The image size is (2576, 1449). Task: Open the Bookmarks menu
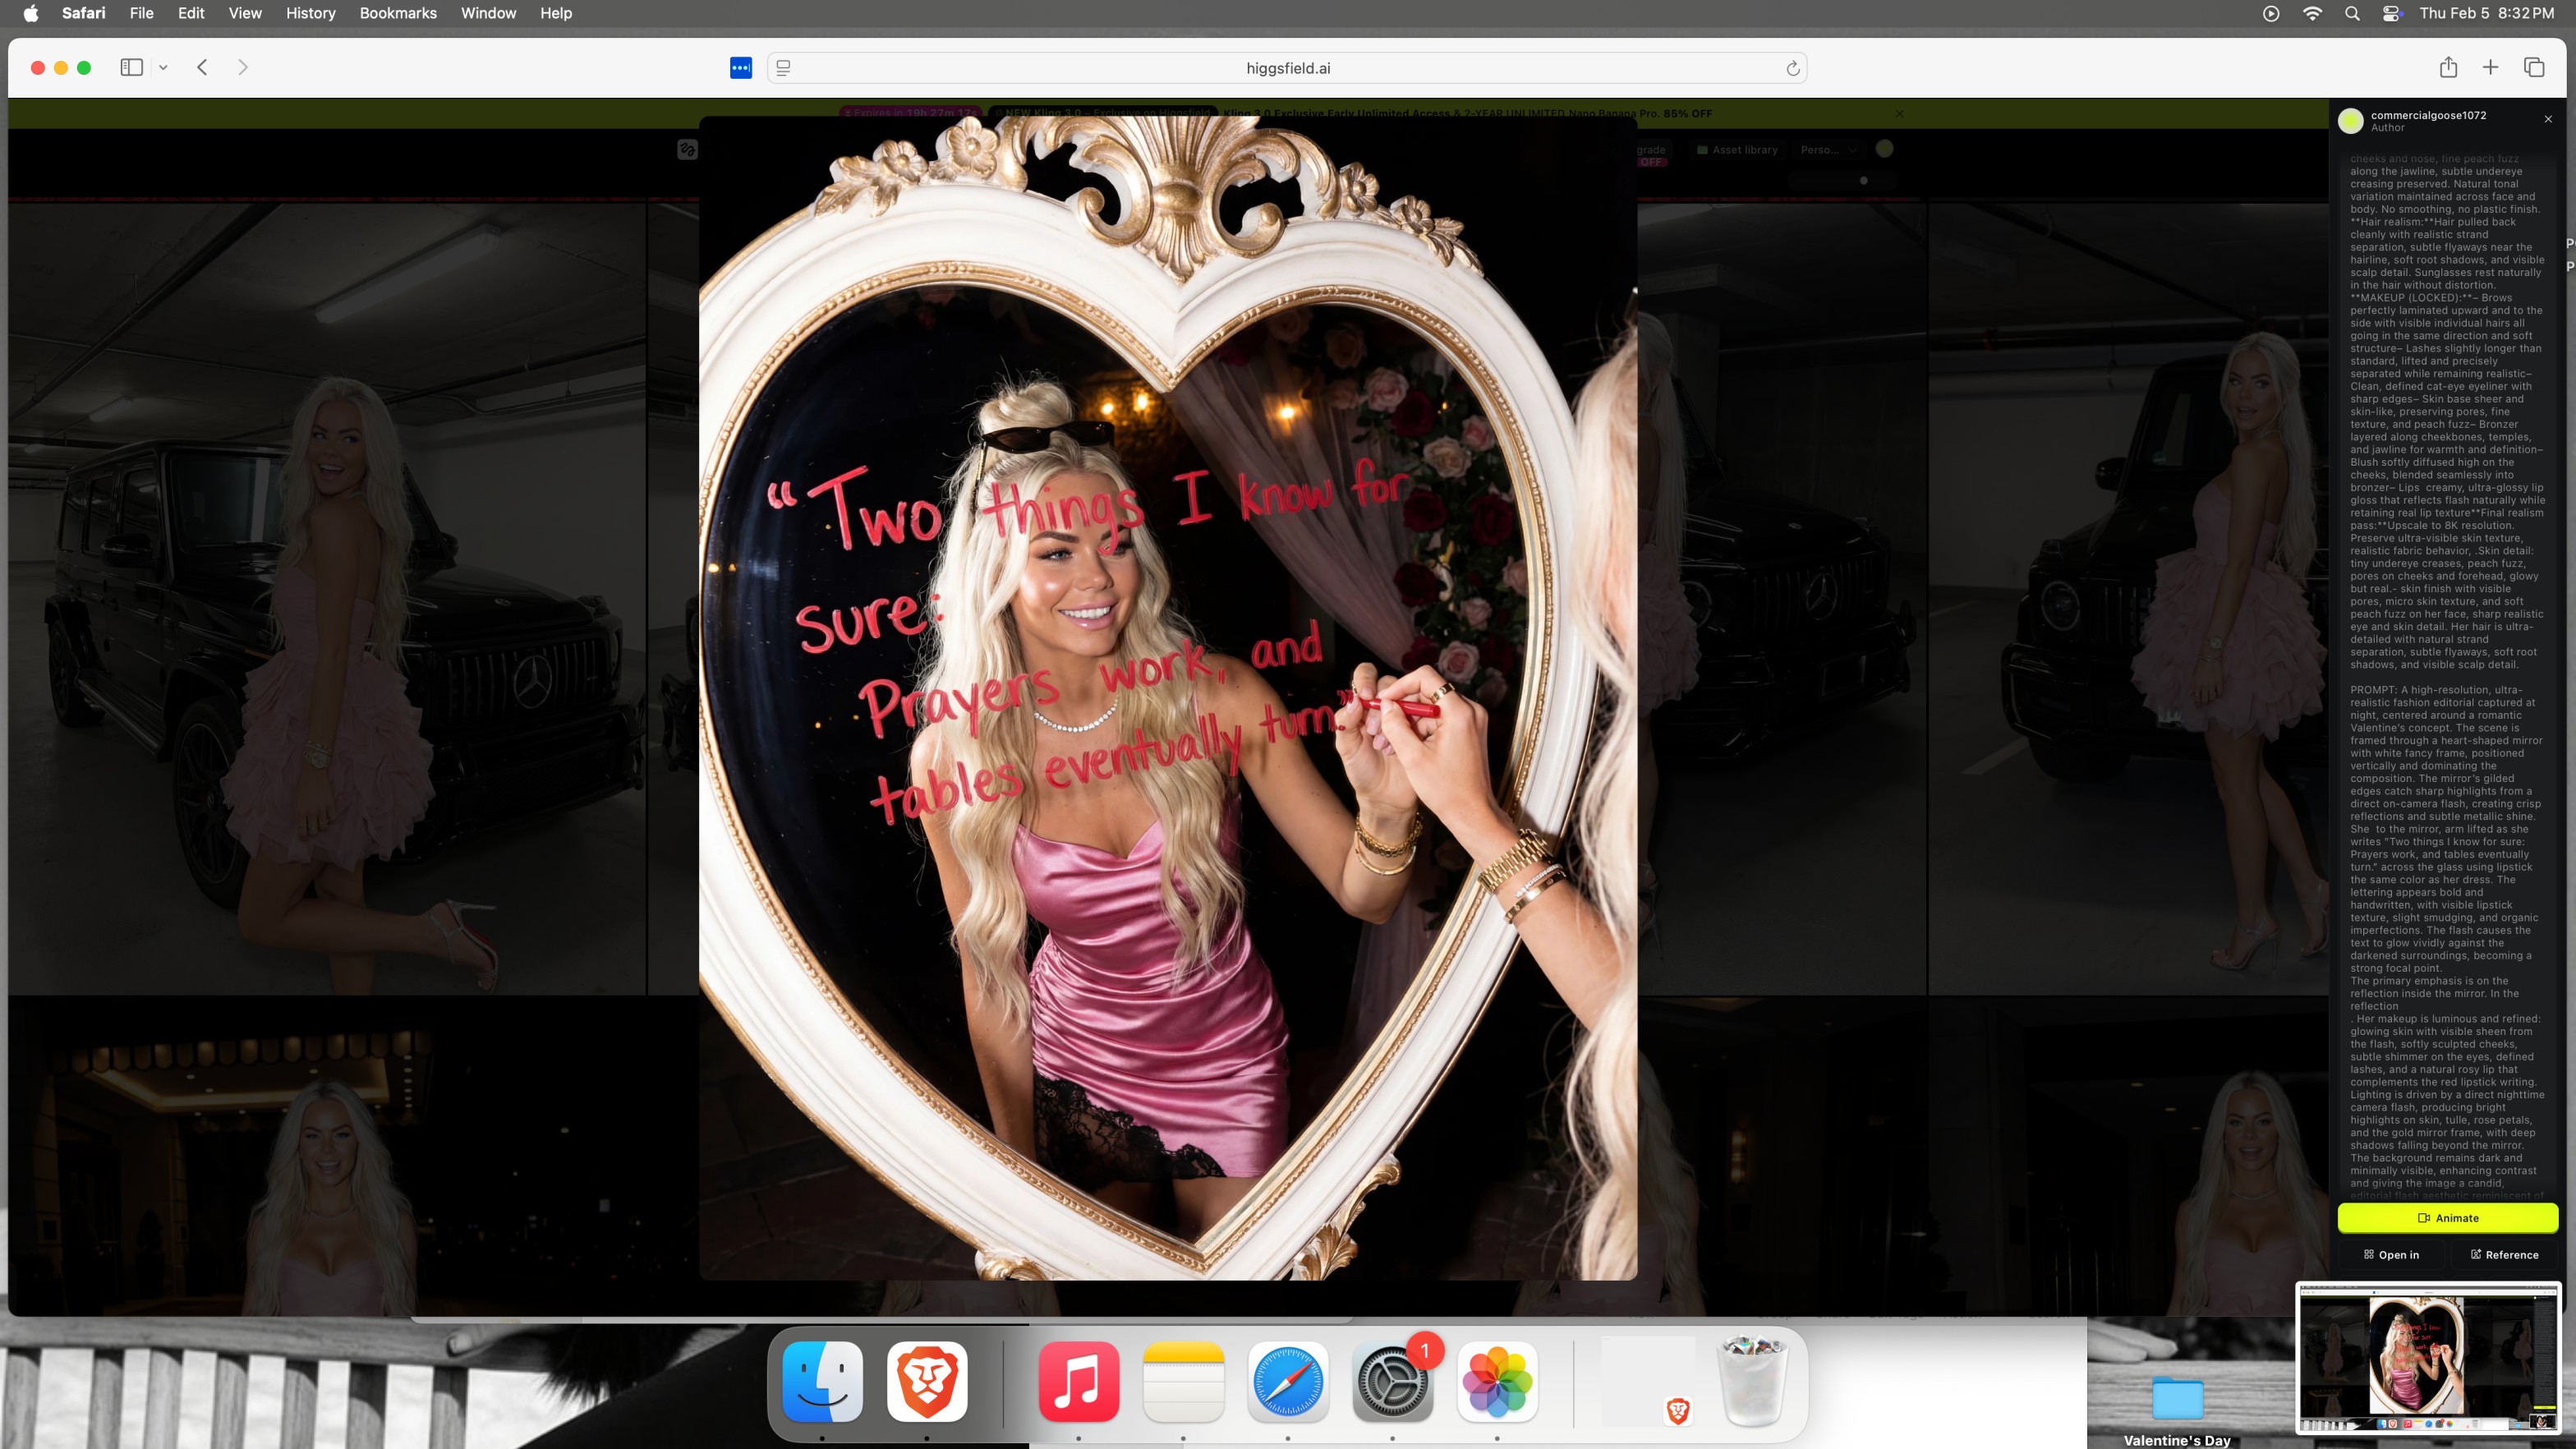point(397,13)
